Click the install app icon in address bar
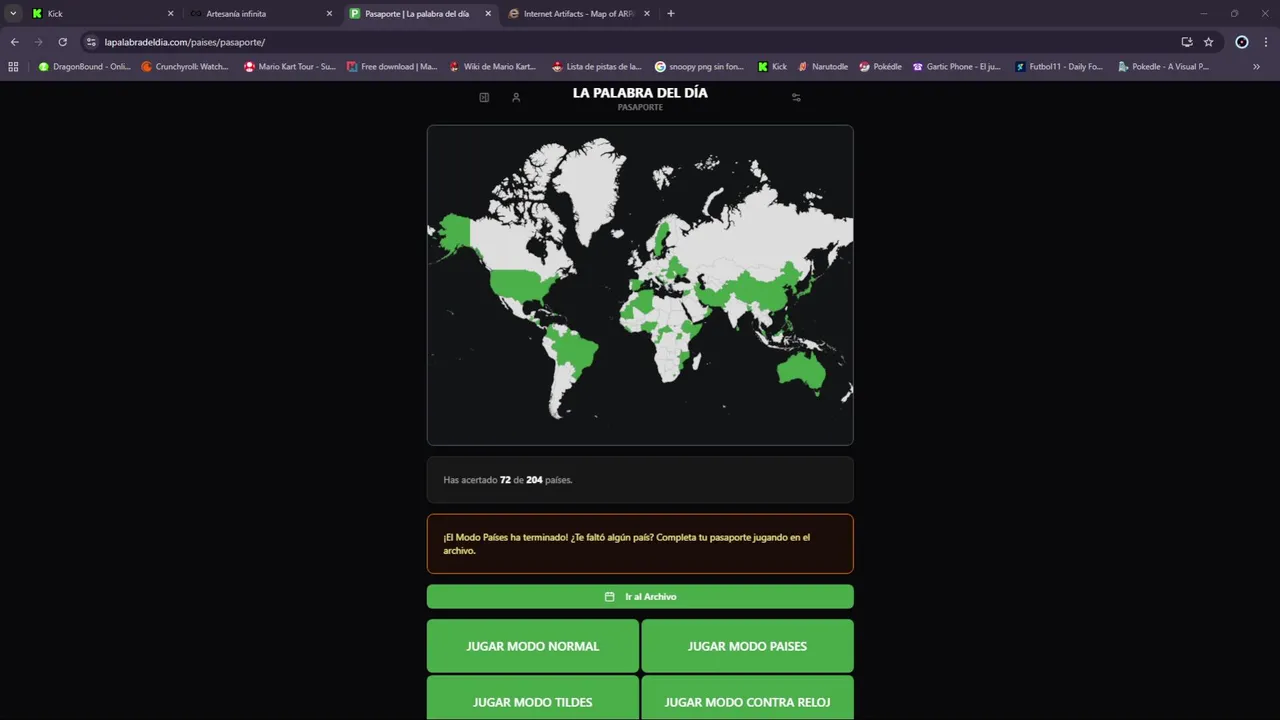The width and height of the screenshot is (1280, 720). coord(1186,42)
